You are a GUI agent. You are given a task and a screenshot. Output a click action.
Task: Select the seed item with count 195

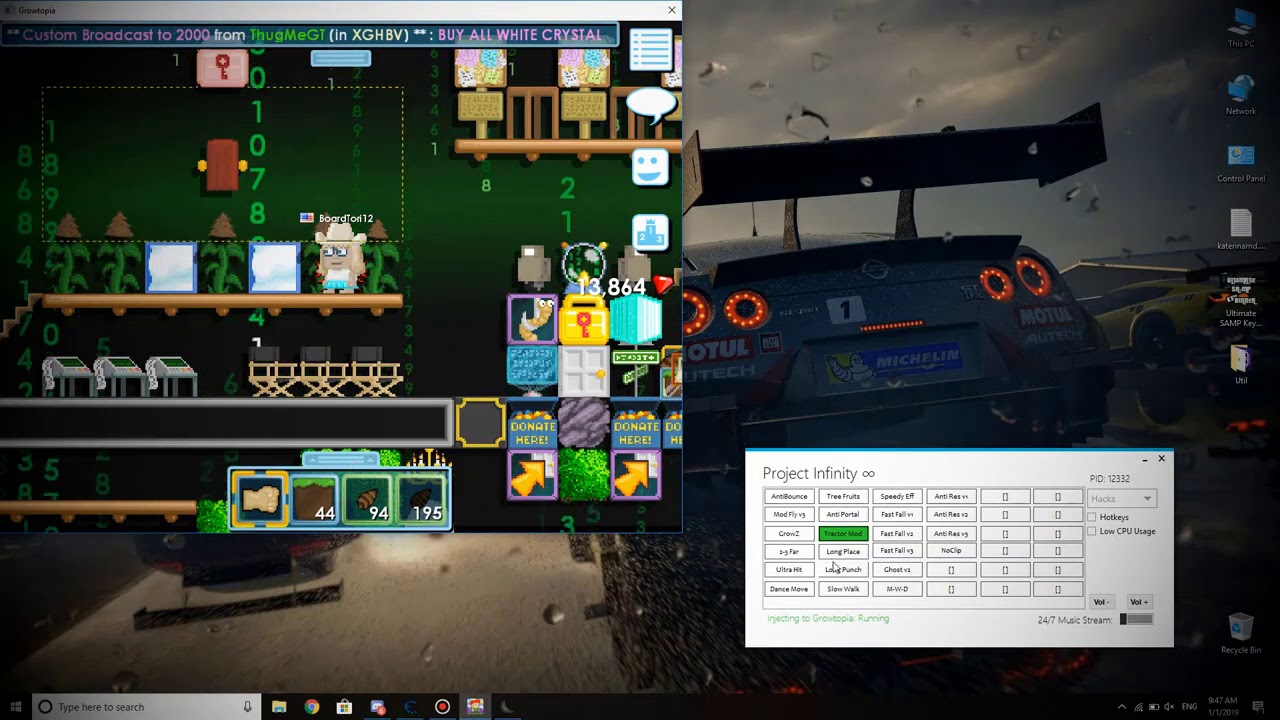pyautogui.click(x=420, y=499)
